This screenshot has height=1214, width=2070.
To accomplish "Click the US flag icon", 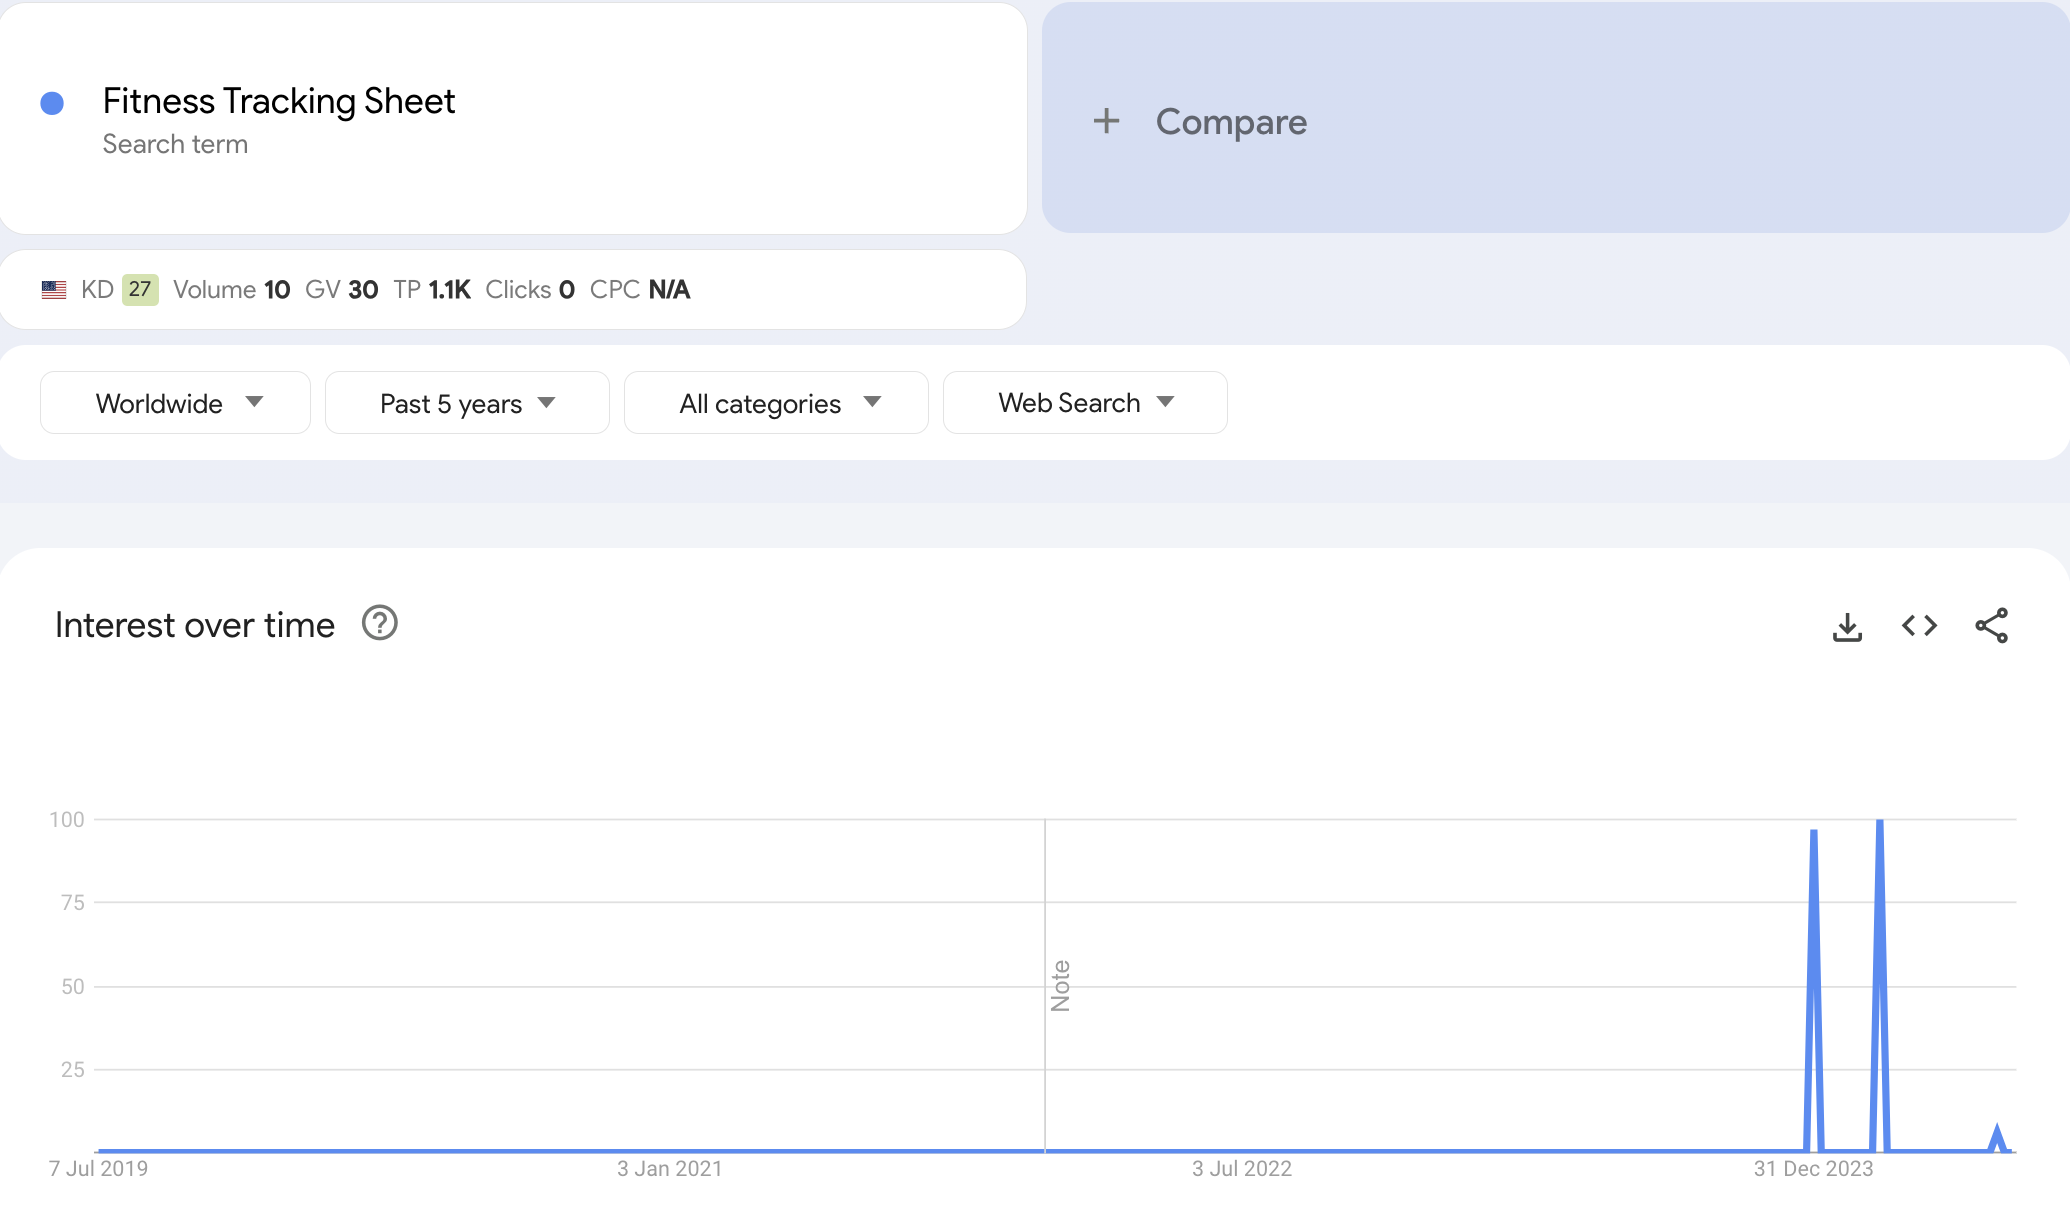I will [x=54, y=290].
